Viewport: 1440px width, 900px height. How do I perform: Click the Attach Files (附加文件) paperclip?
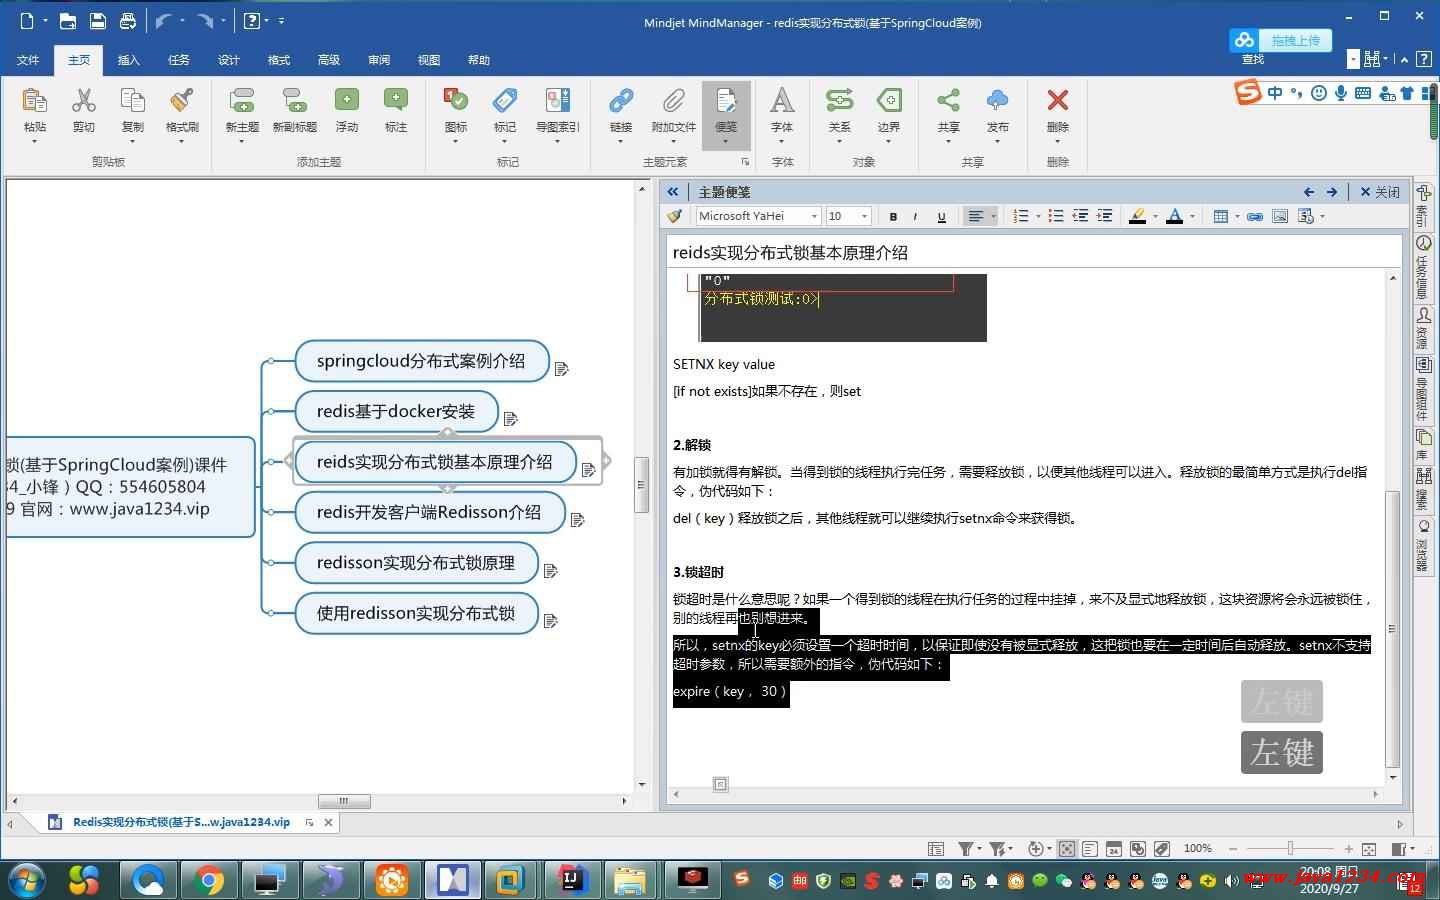[x=673, y=101]
